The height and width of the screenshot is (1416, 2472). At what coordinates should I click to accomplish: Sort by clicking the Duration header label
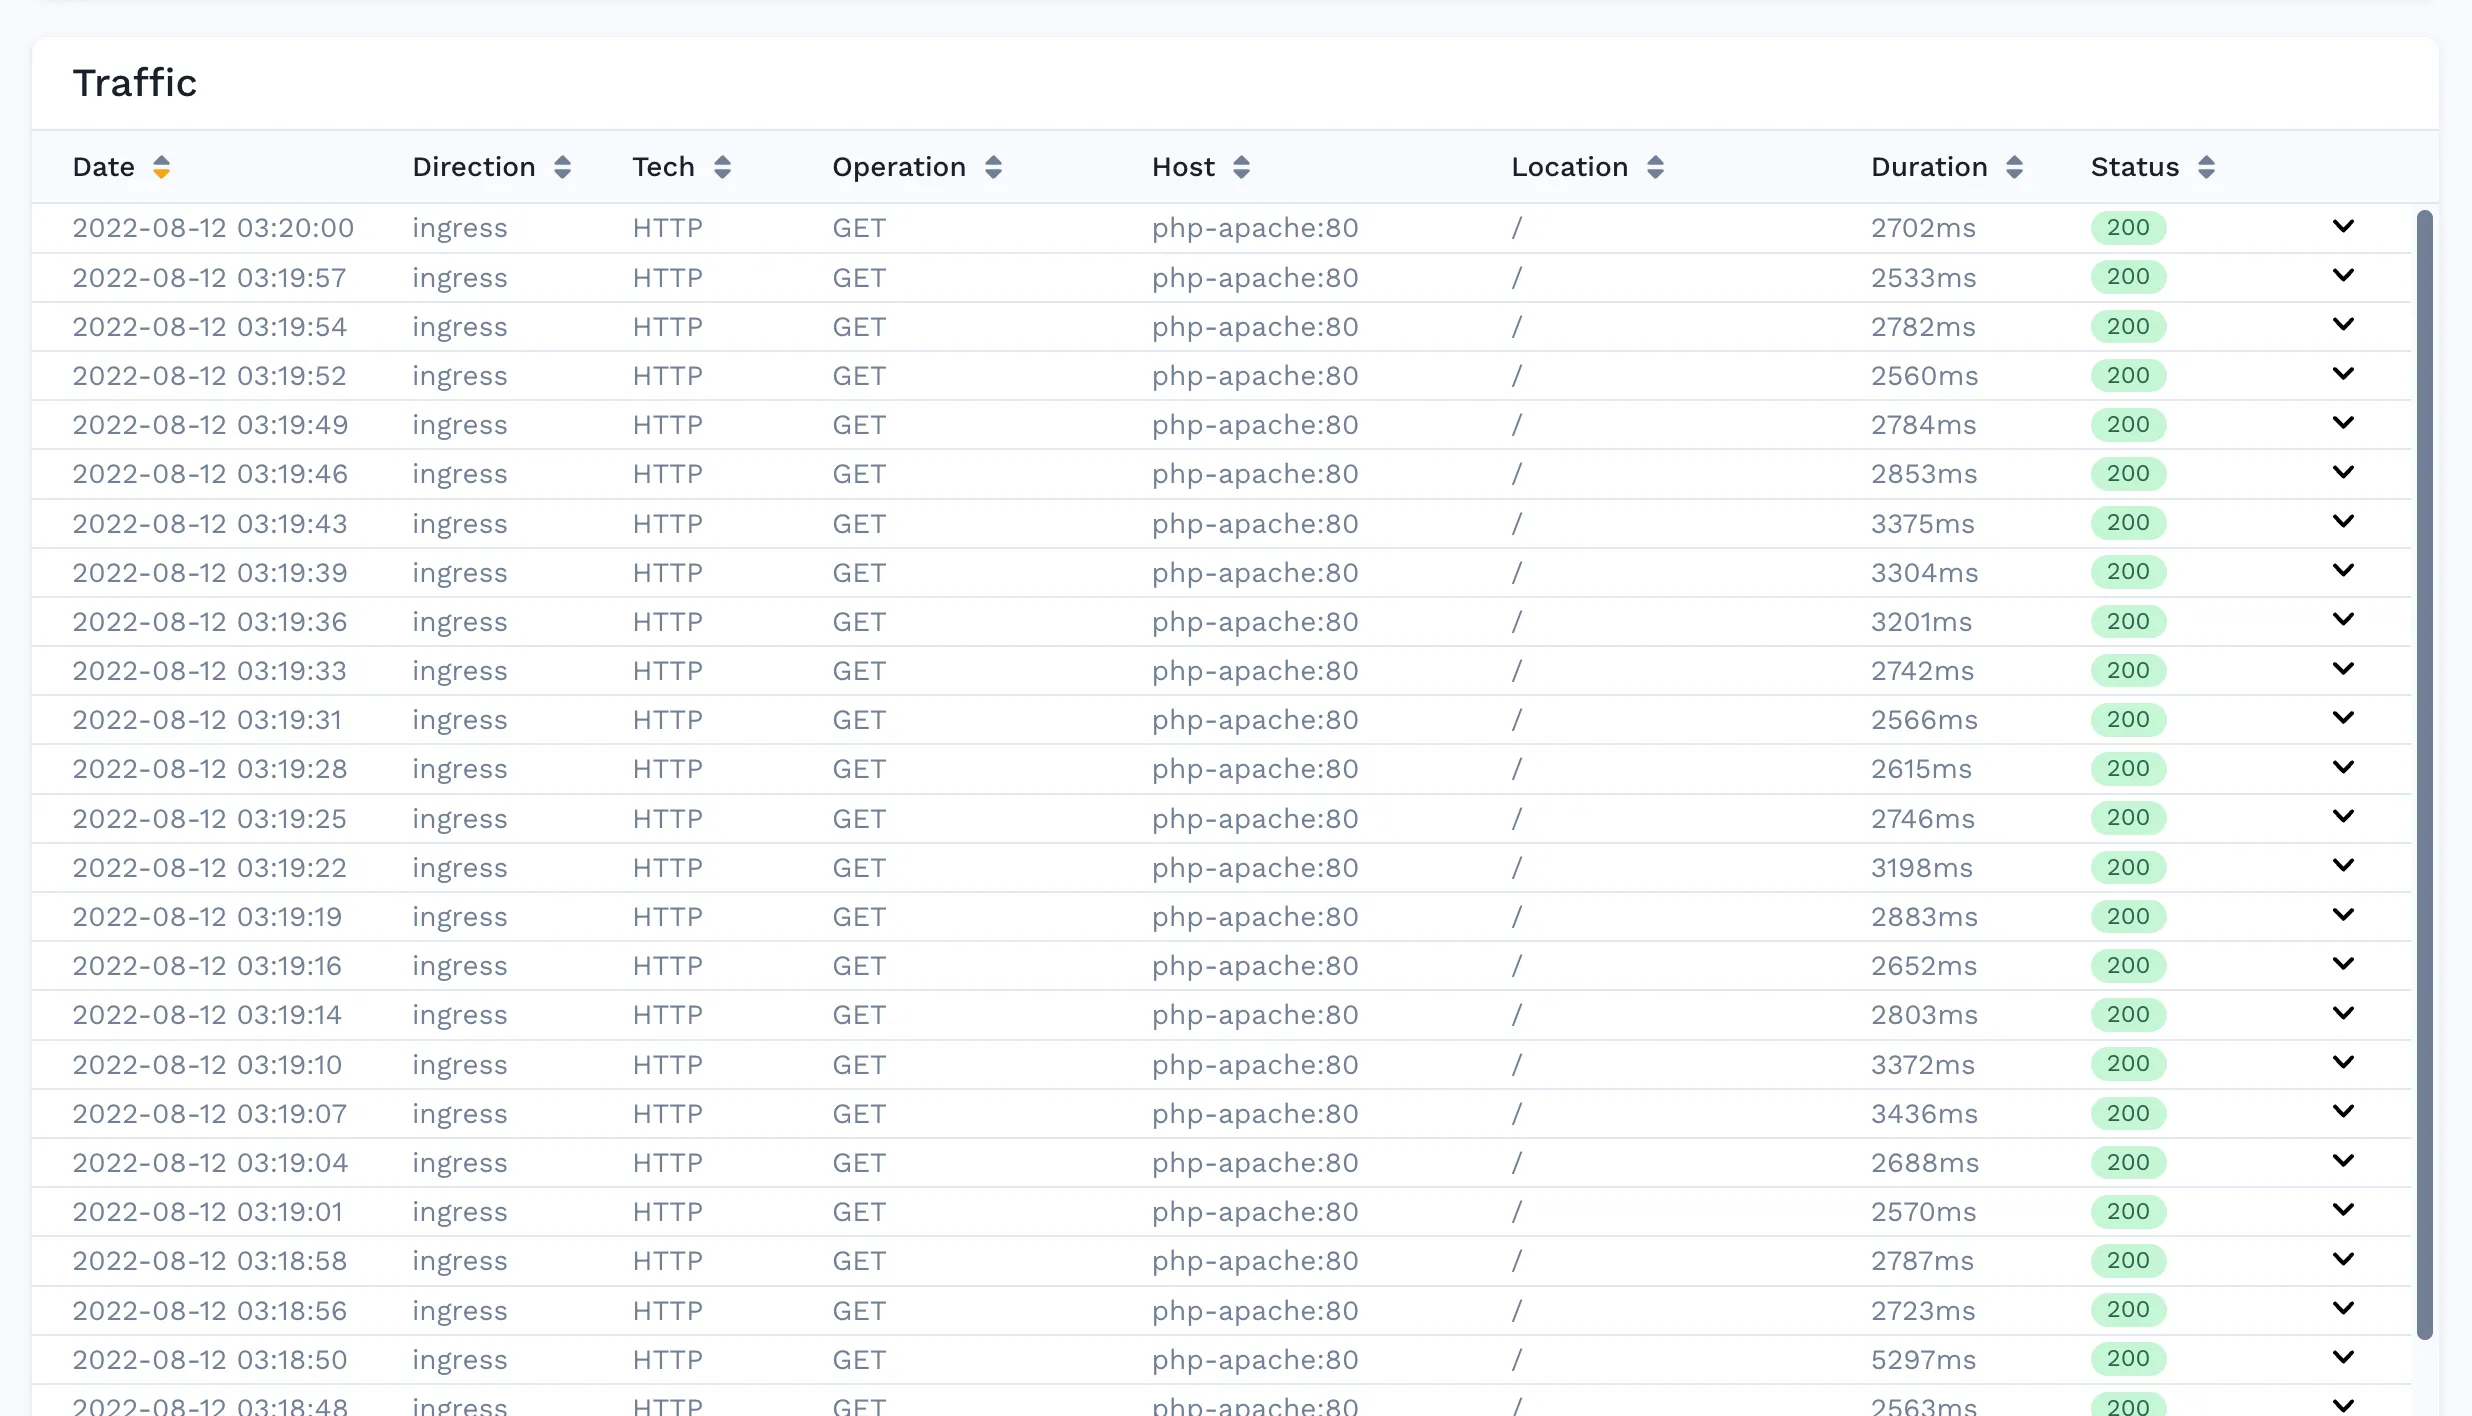(x=1928, y=167)
